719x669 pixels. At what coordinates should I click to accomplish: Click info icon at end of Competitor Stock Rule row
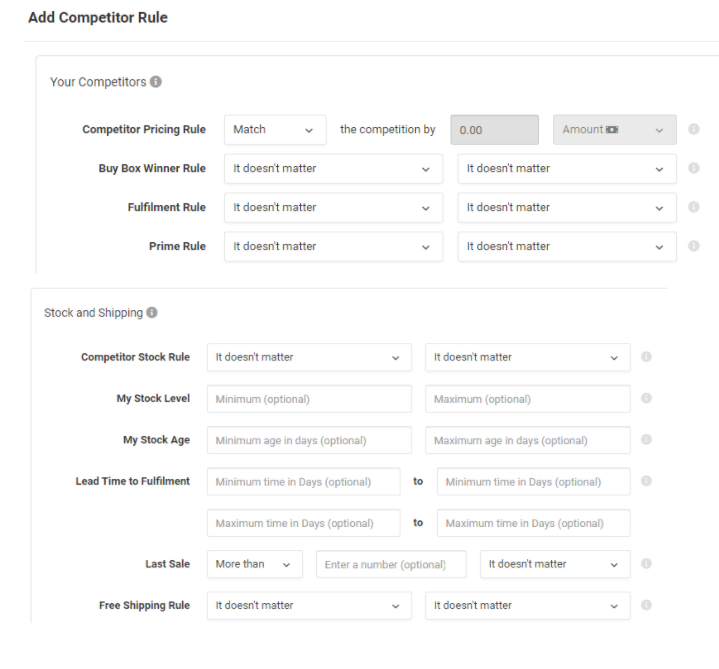(646, 356)
